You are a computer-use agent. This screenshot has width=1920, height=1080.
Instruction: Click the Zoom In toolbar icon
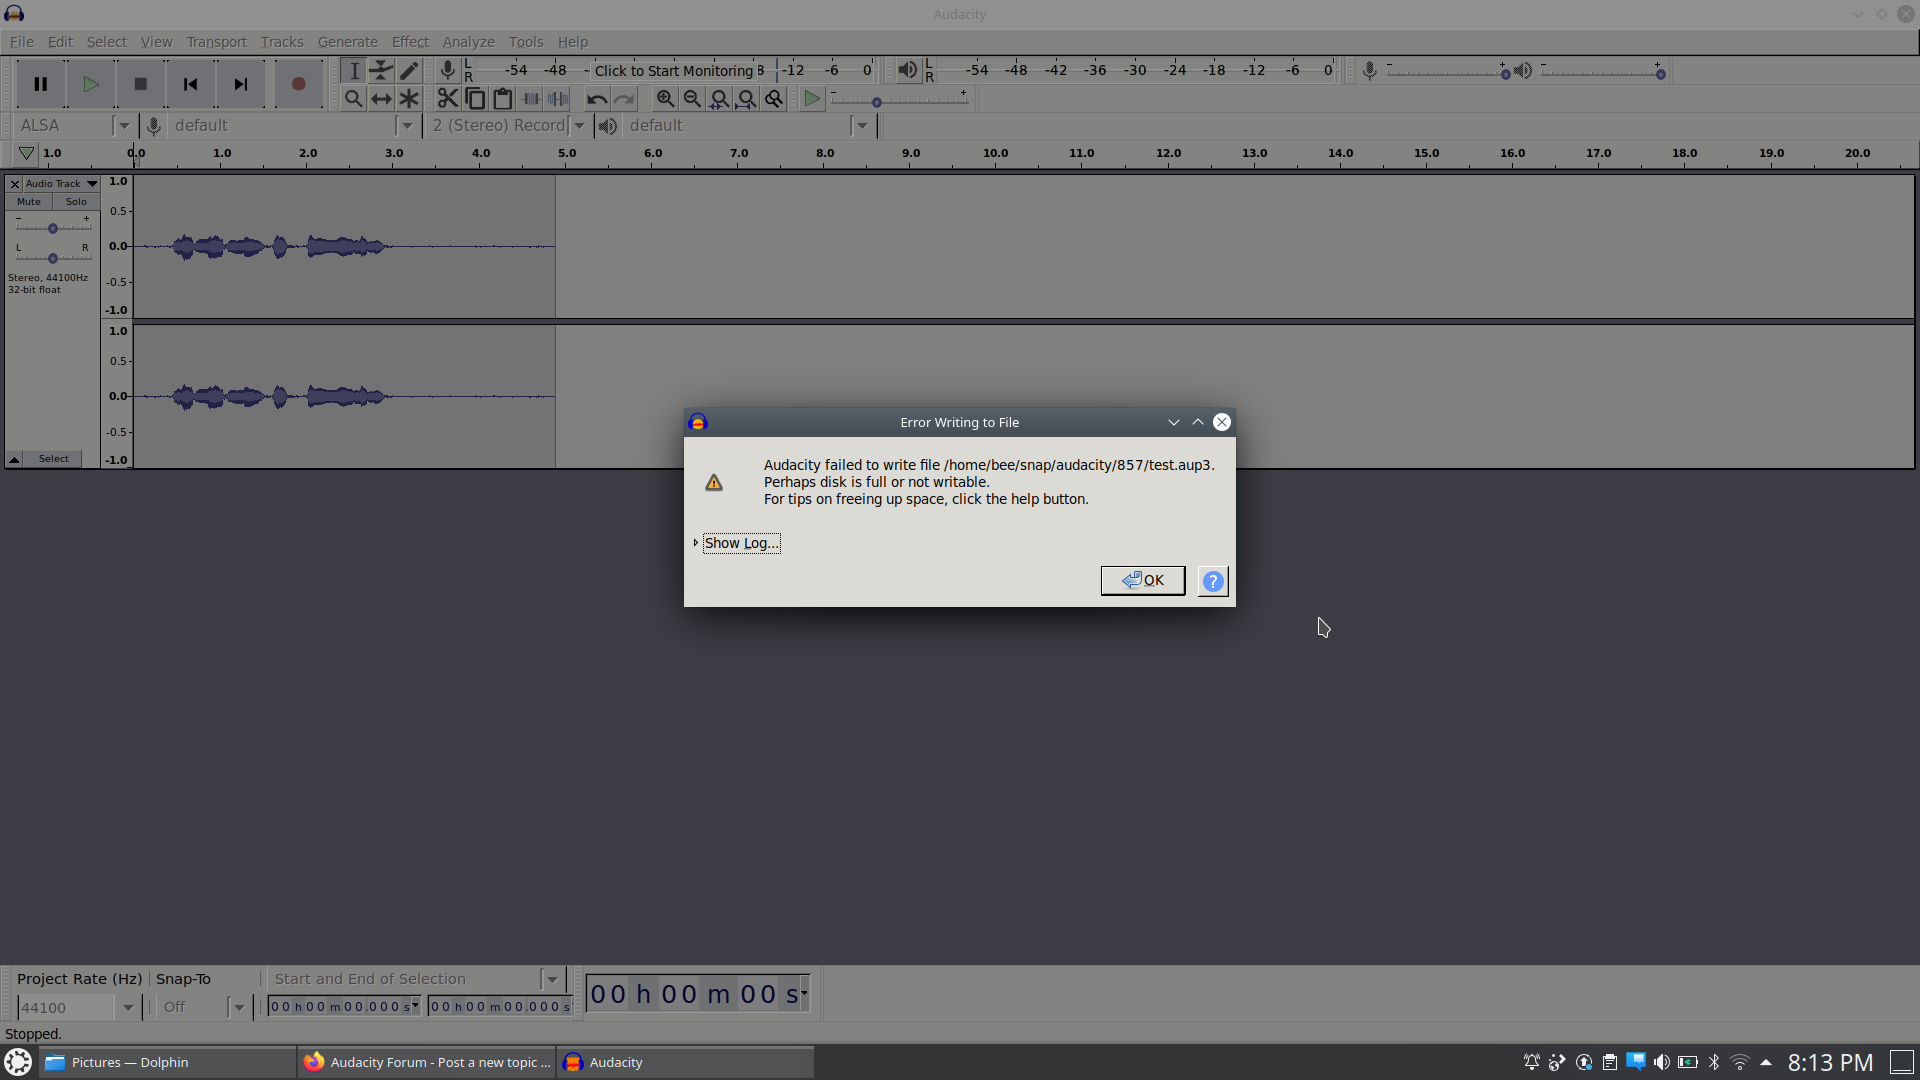tap(665, 98)
